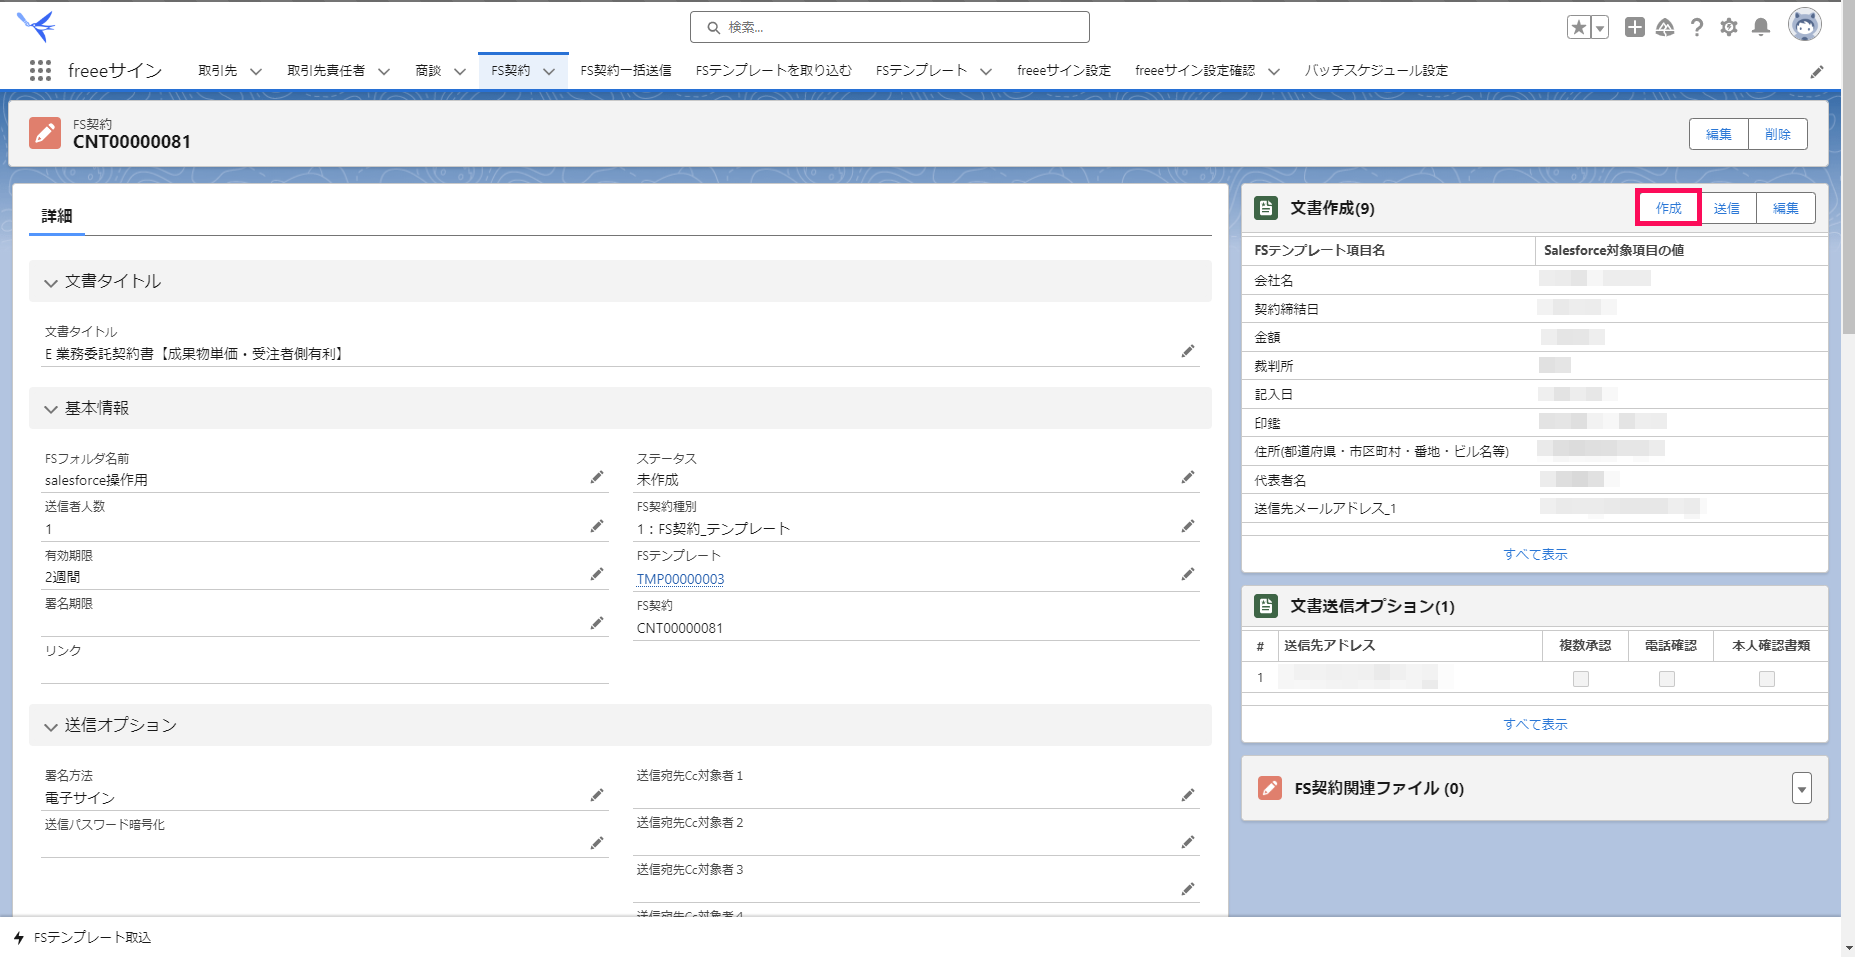The width and height of the screenshot is (1855, 957).
Task: Click すべて表示 under 文書送信オプション
Action: tap(1535, 724)
